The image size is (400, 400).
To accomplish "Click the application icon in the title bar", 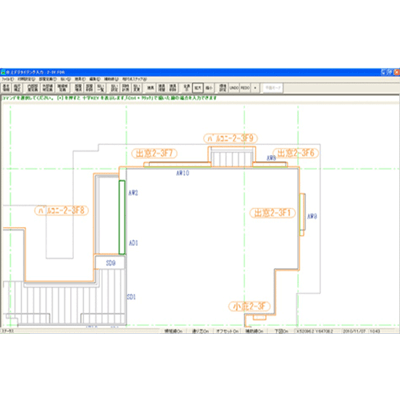I will point(3,72).
